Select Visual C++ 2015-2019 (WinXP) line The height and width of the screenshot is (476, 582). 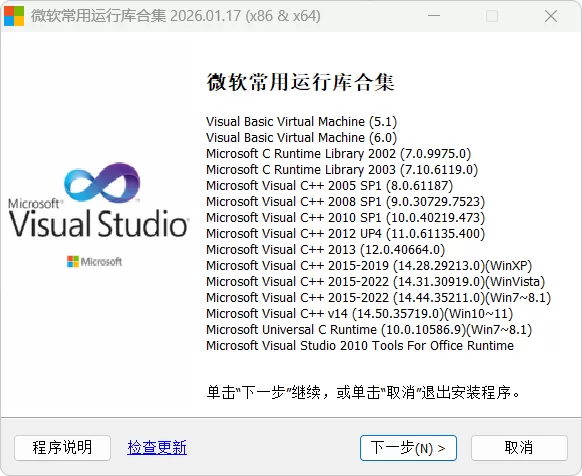(369, 265)
